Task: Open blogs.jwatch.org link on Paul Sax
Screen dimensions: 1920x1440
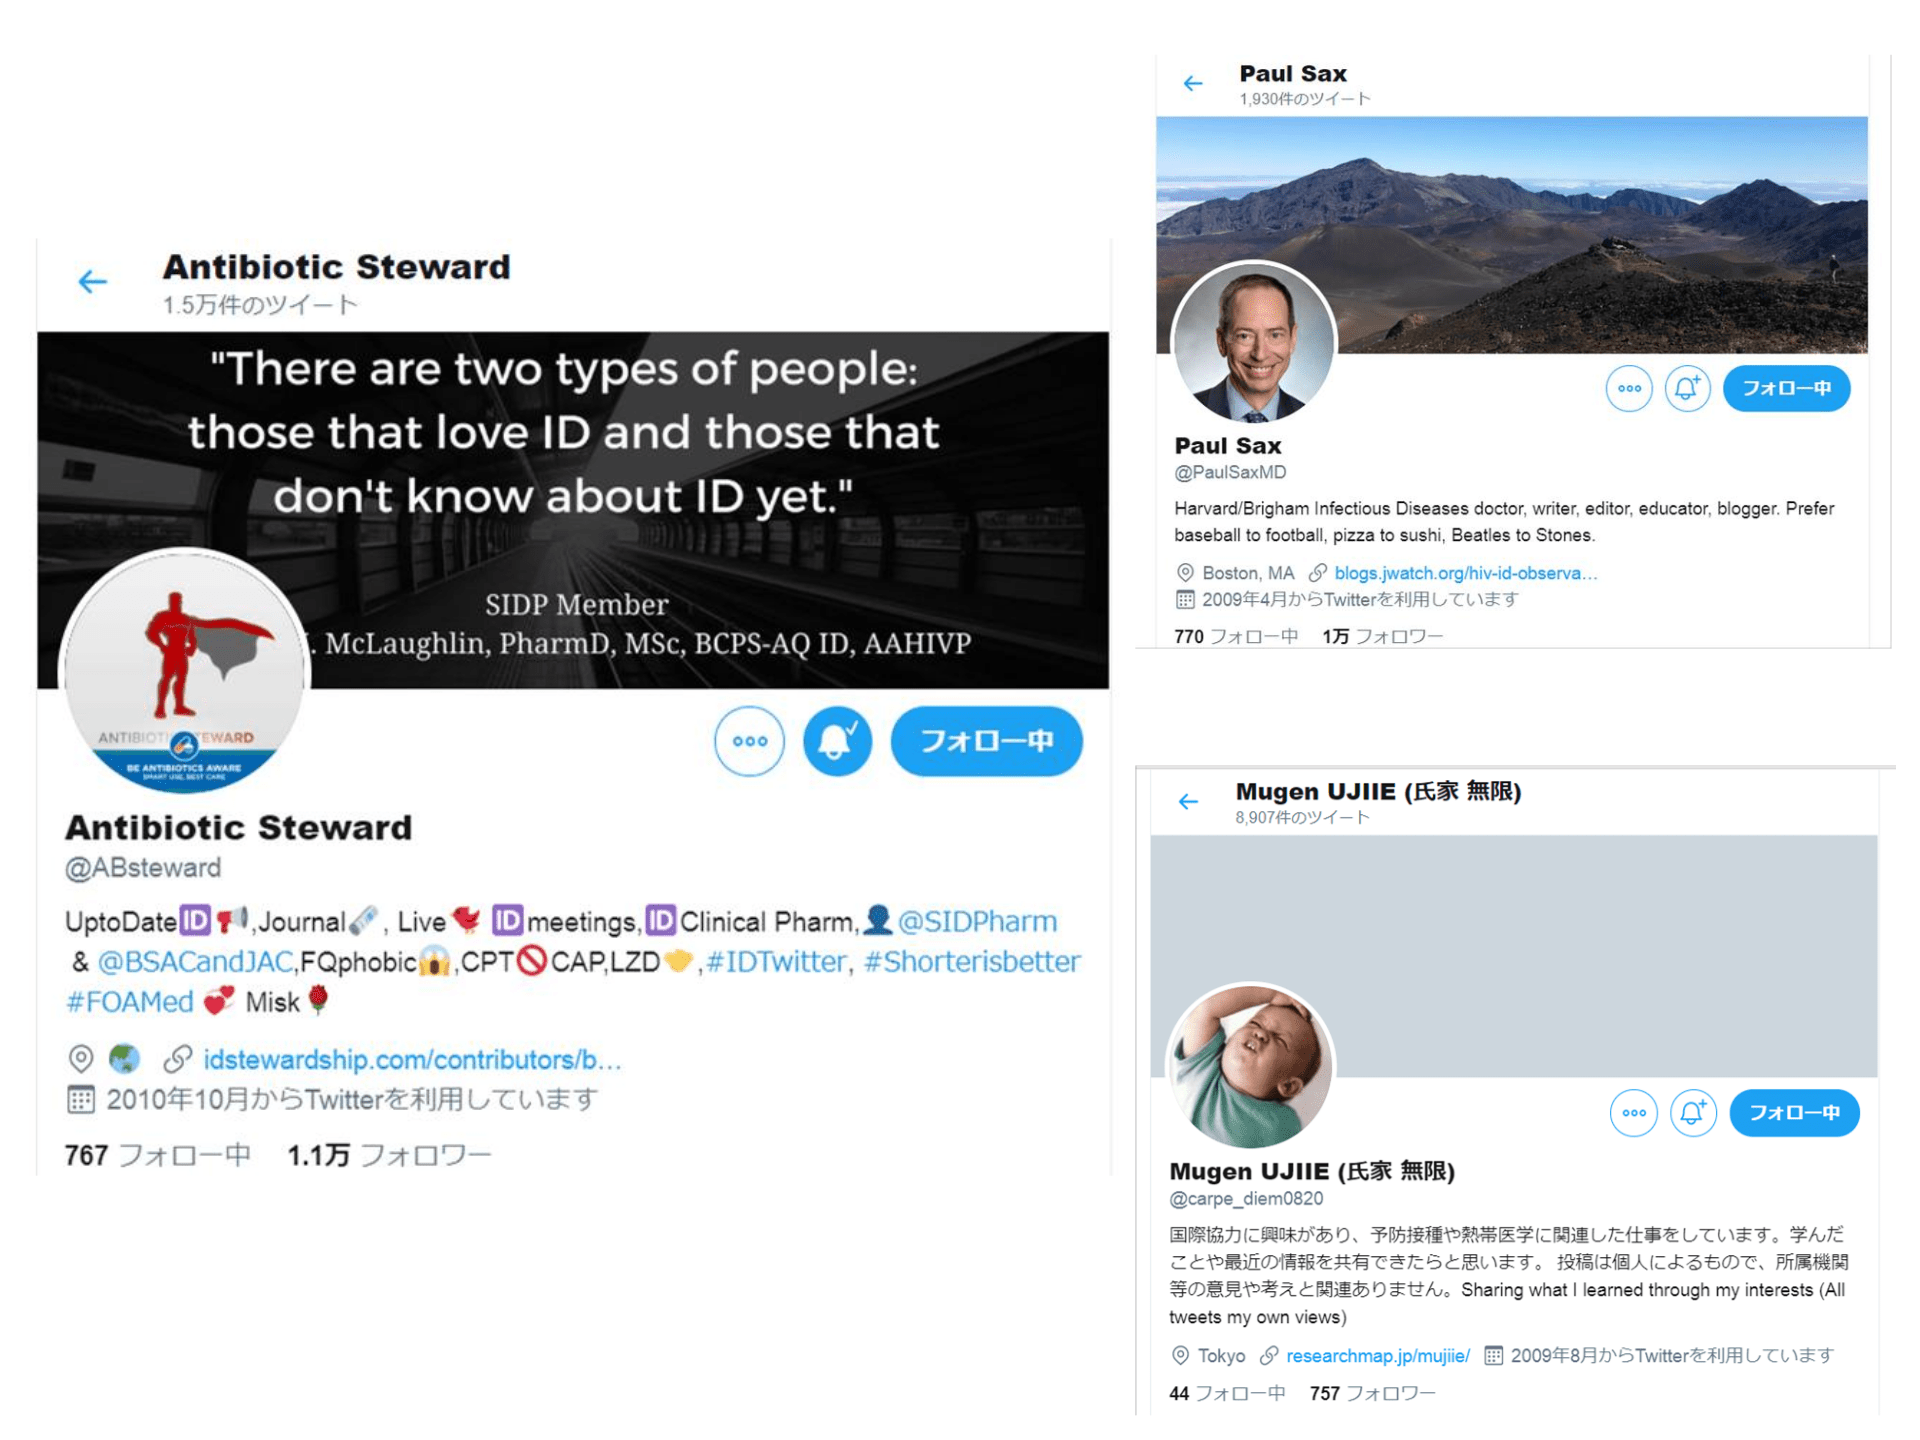Action: pos(1466,573)
